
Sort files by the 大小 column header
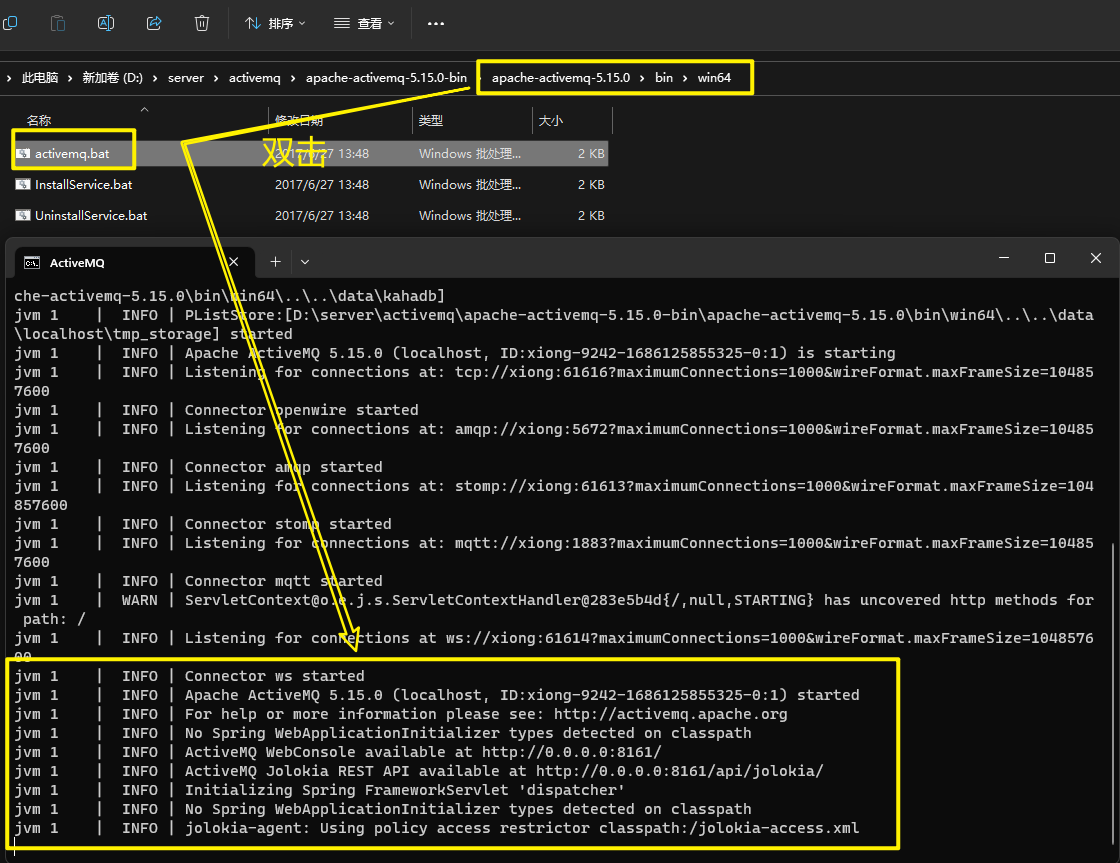550,121
